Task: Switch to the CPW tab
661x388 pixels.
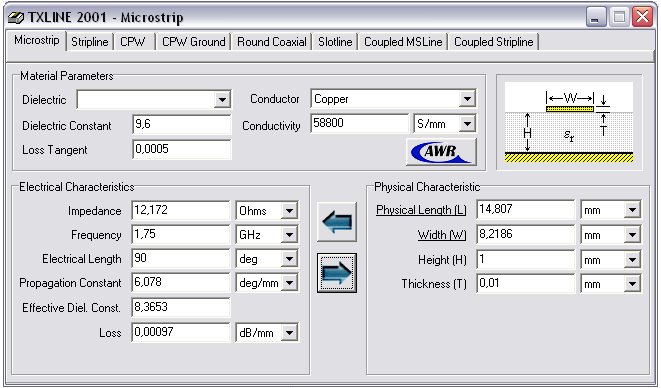Action: click(133, 42)
